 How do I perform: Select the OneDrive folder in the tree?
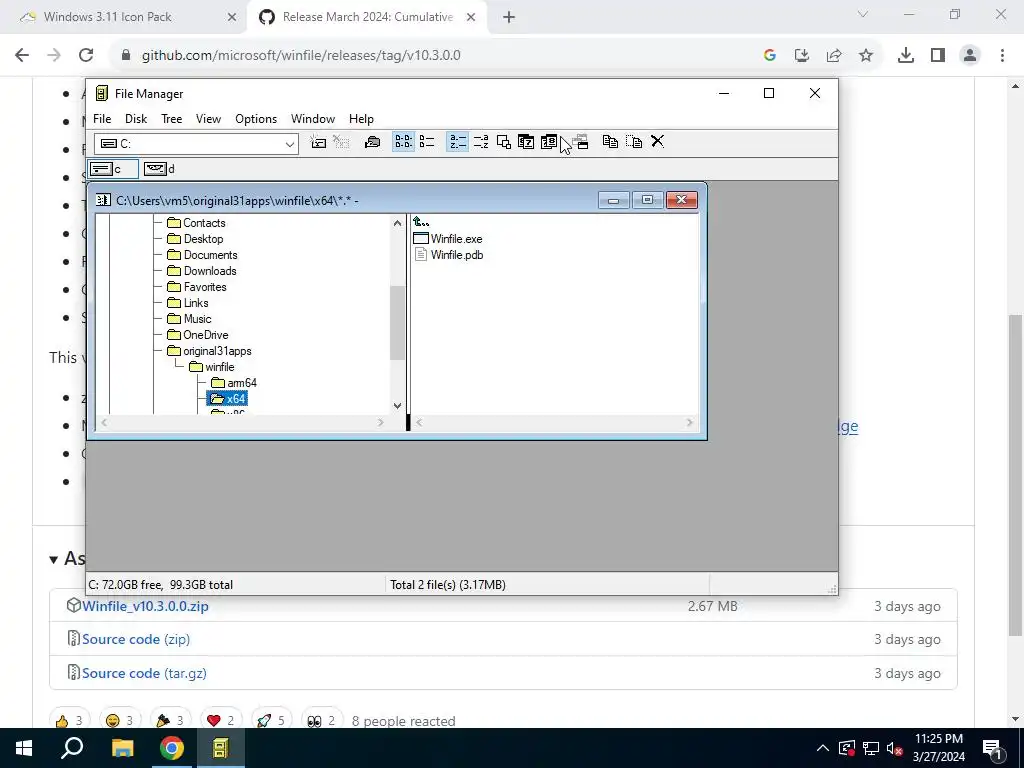(x=198, y=335)
